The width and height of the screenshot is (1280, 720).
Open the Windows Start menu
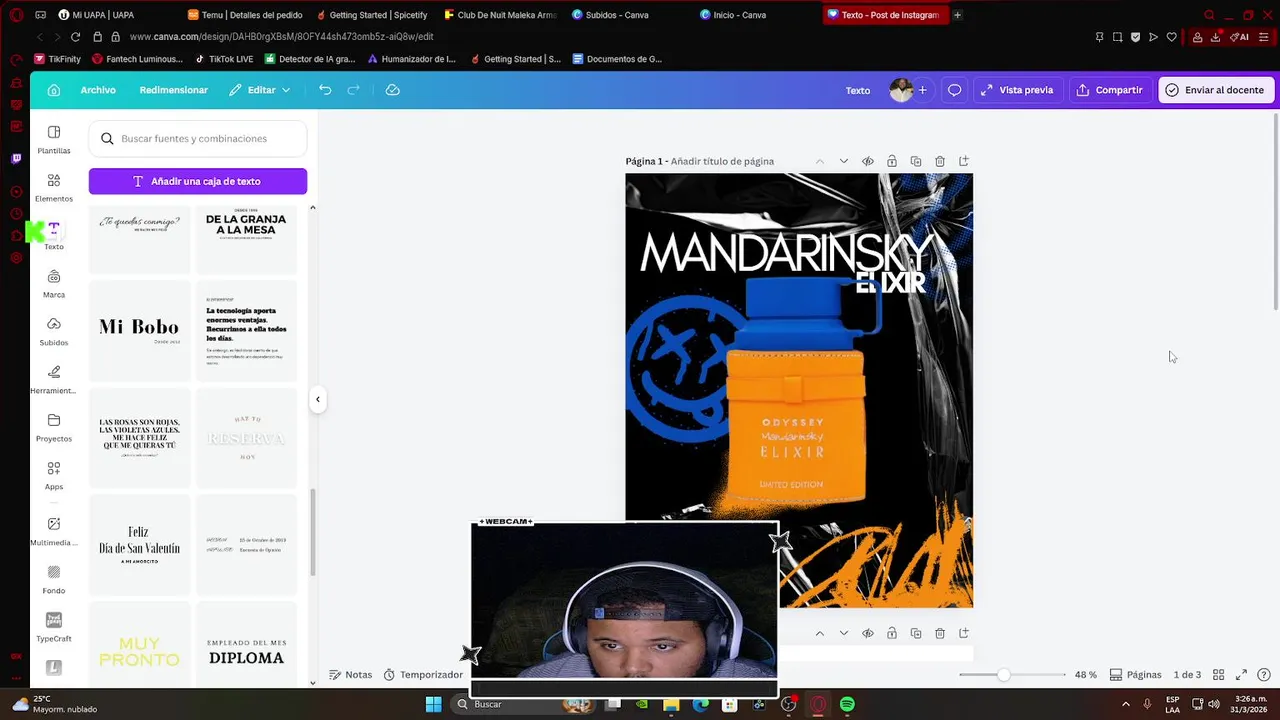click(433, 704)
